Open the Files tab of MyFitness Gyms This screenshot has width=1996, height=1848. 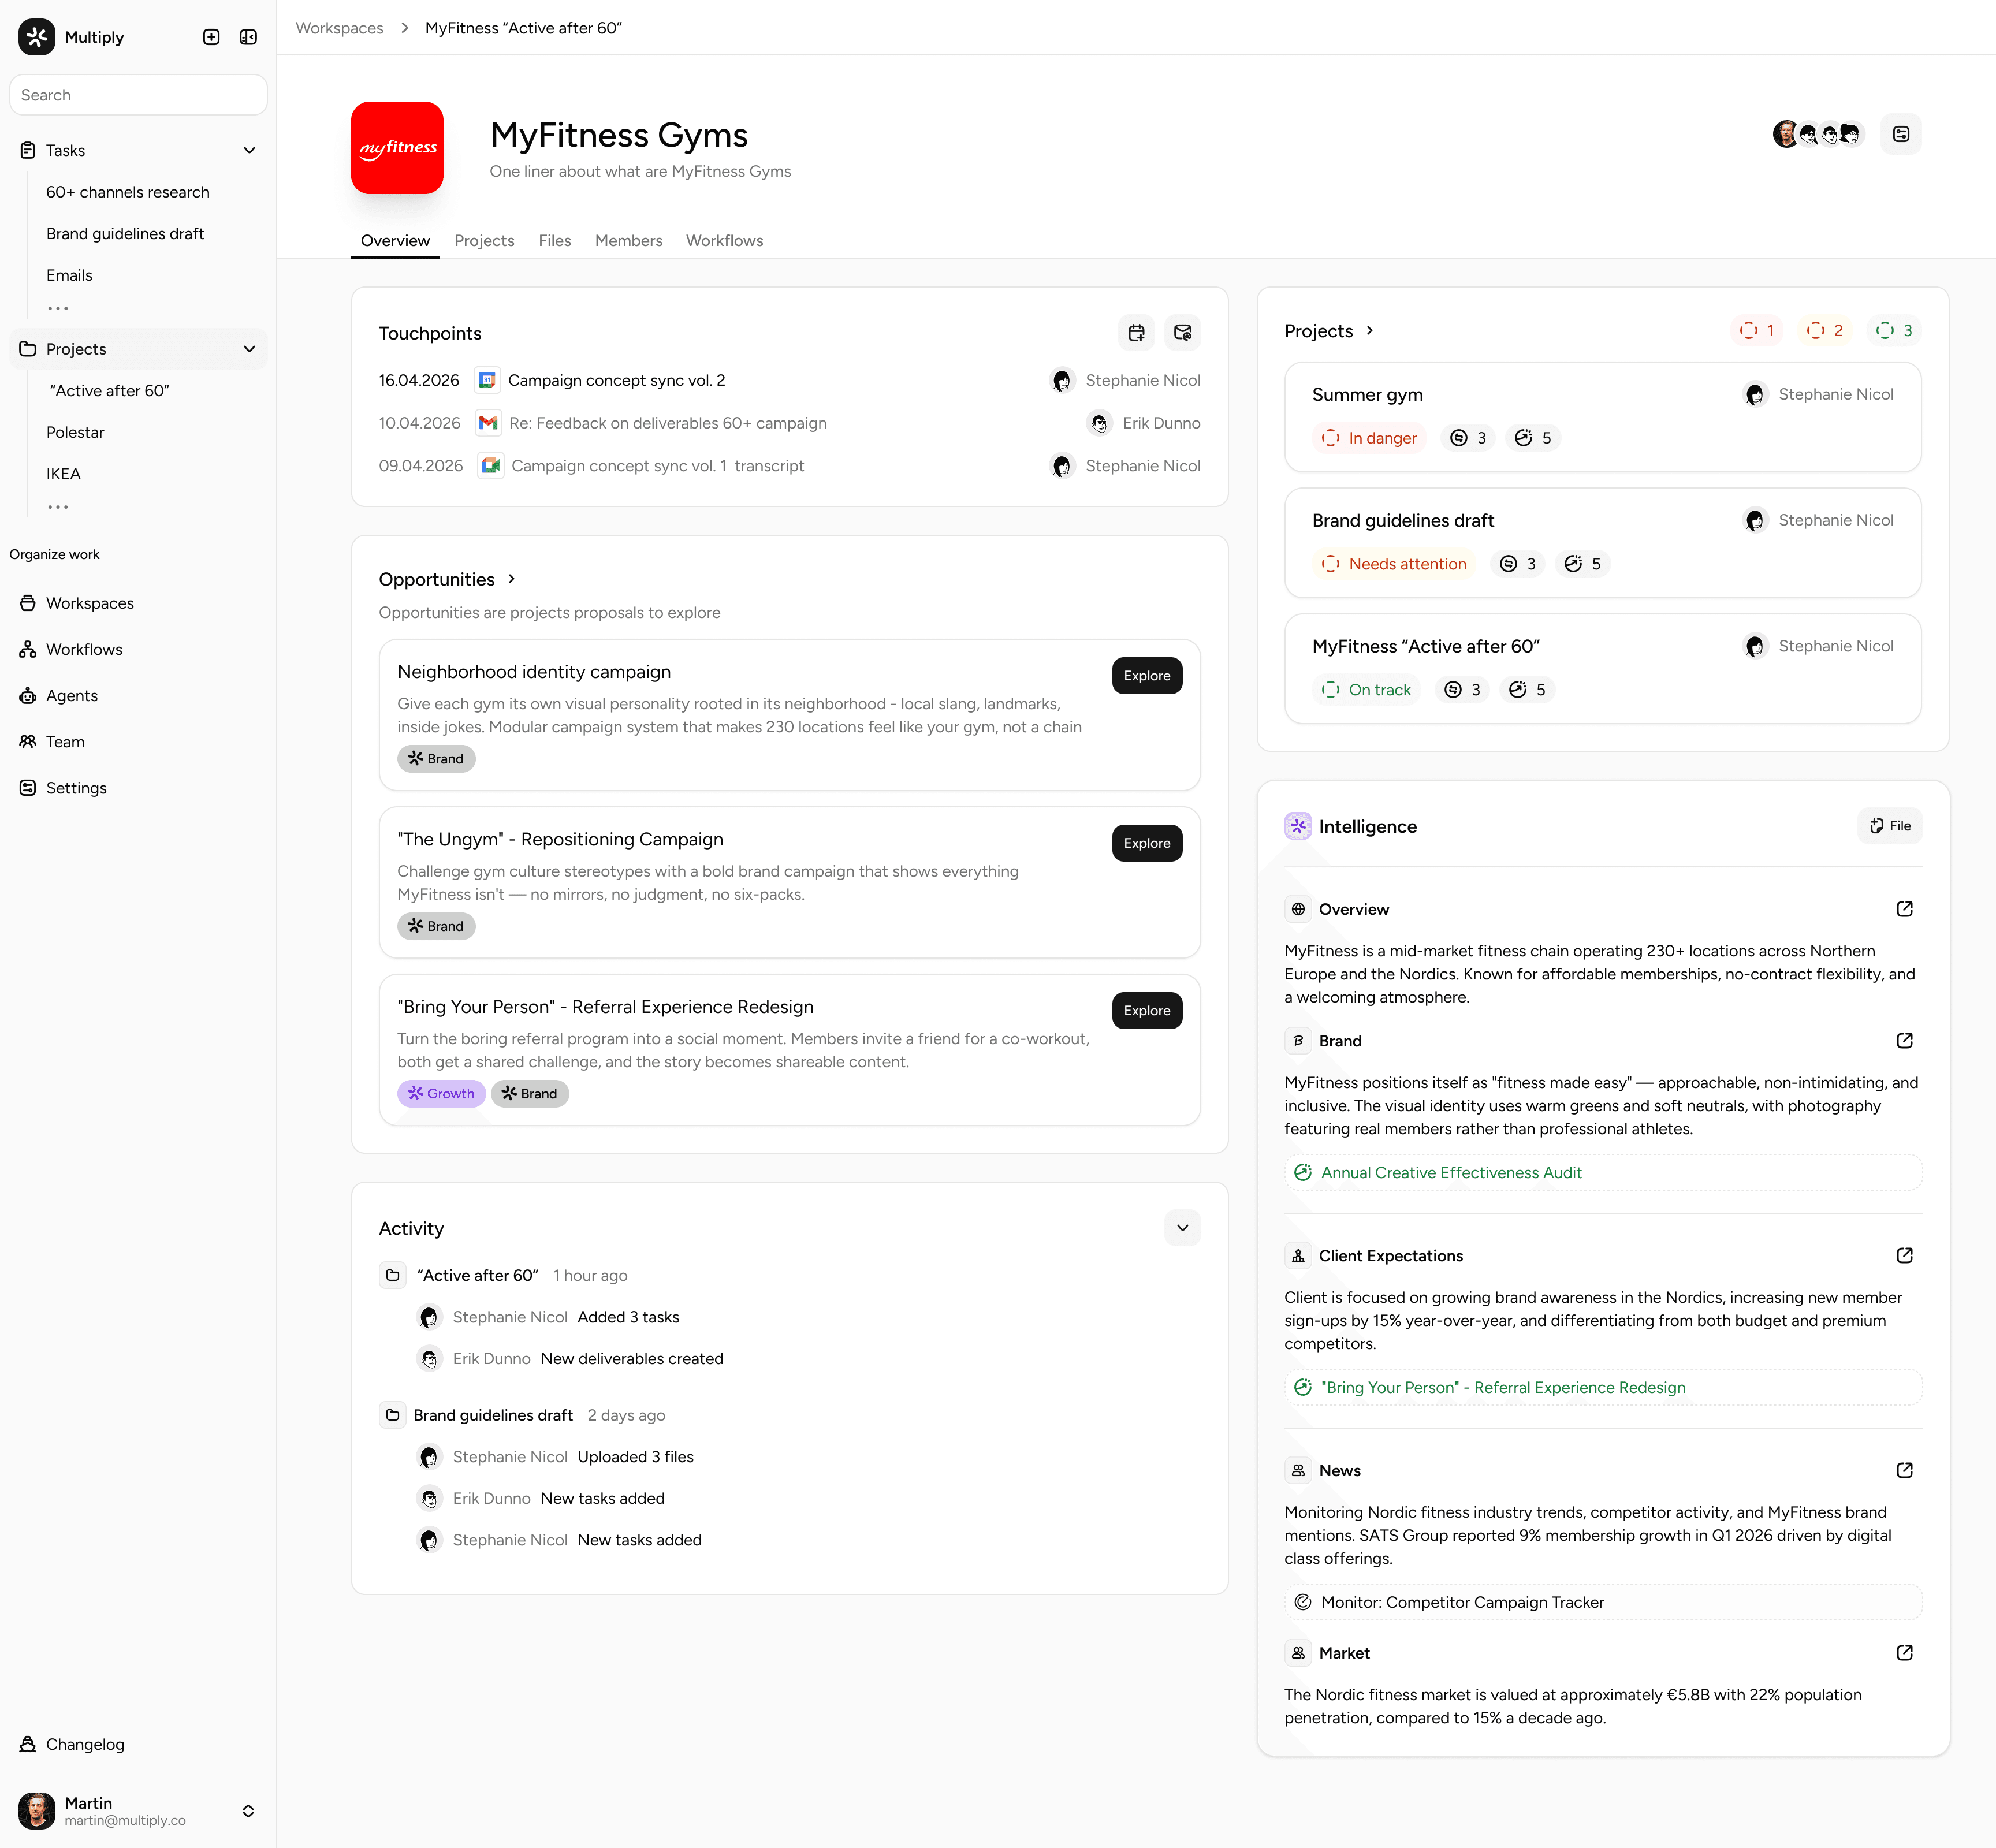tap(554, 240)
